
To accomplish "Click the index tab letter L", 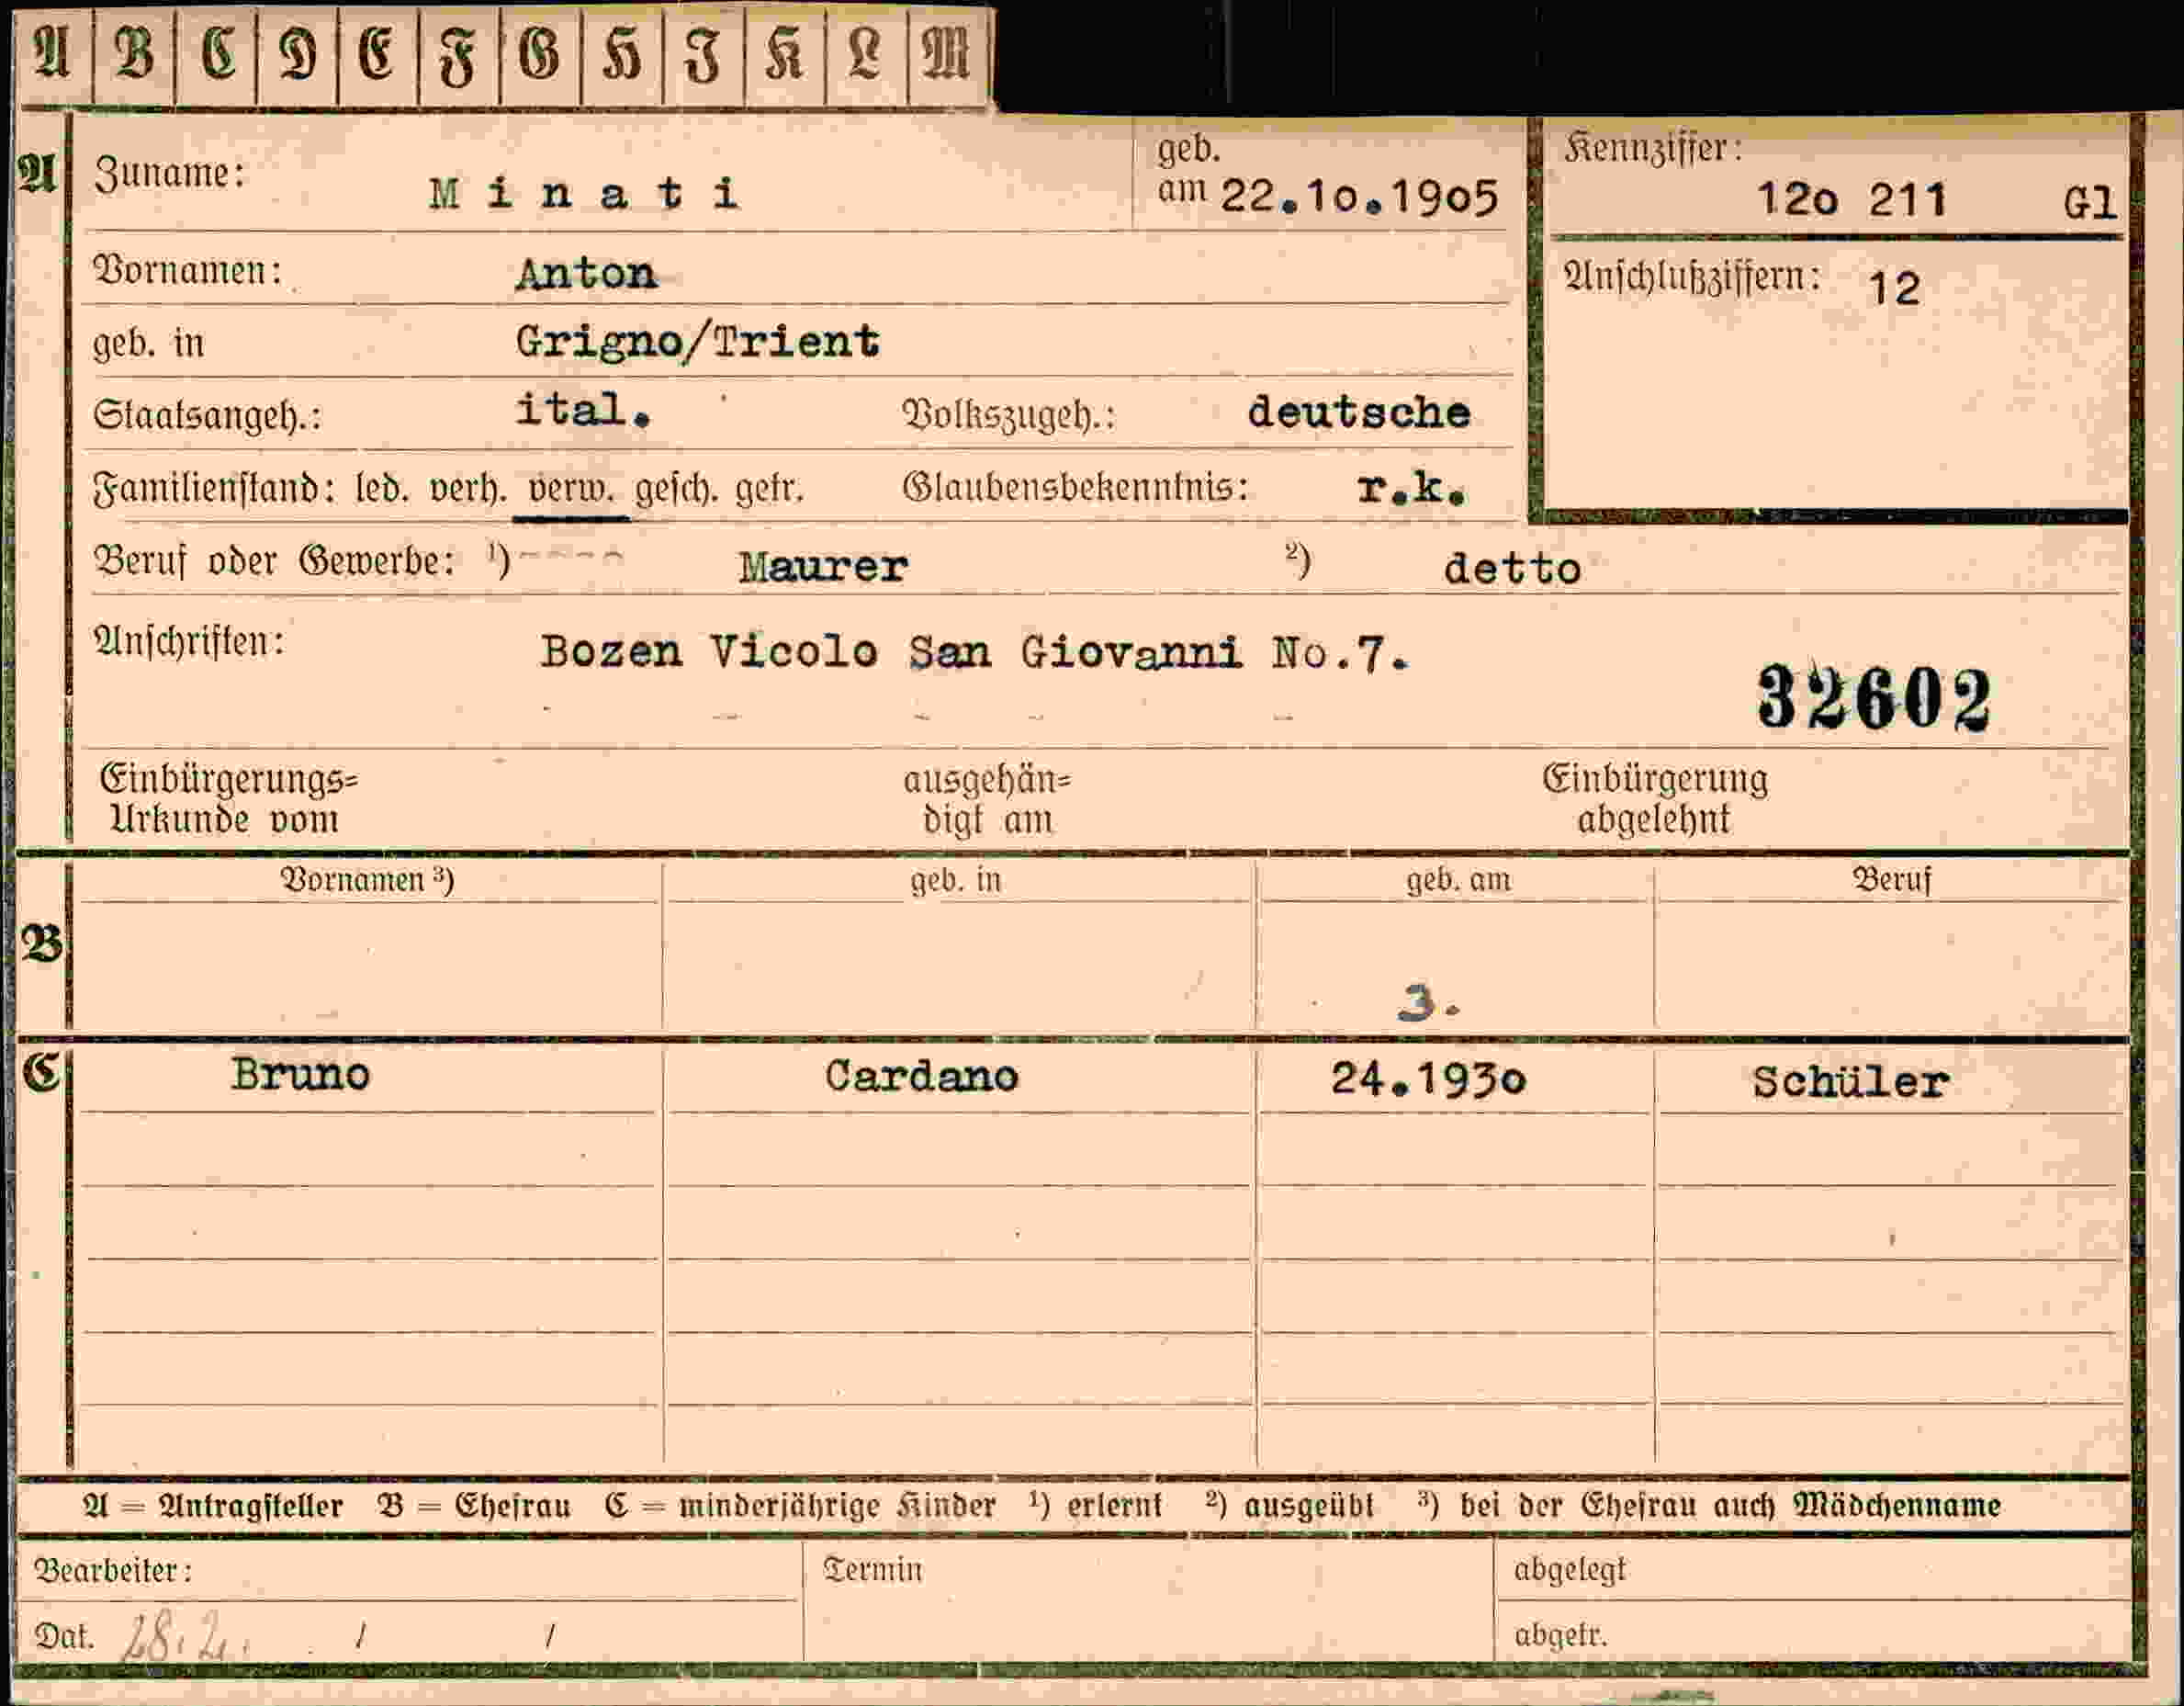I will pyautogui.click(x=866, y=54).
